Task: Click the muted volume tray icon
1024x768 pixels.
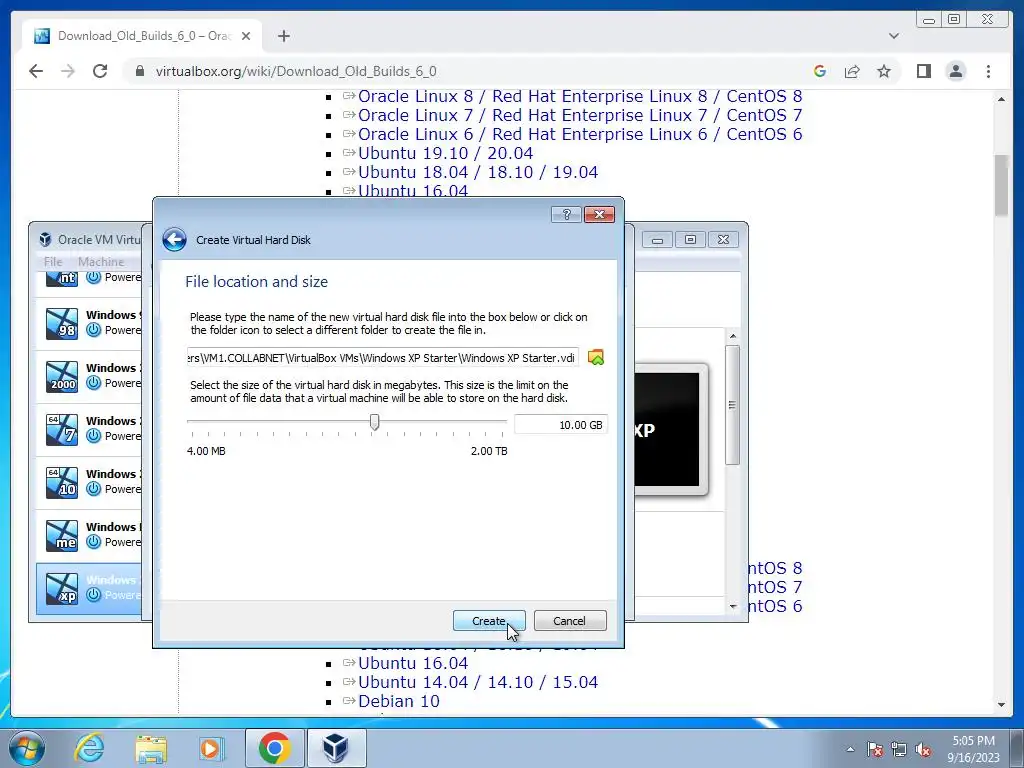Action: (923, 749)
